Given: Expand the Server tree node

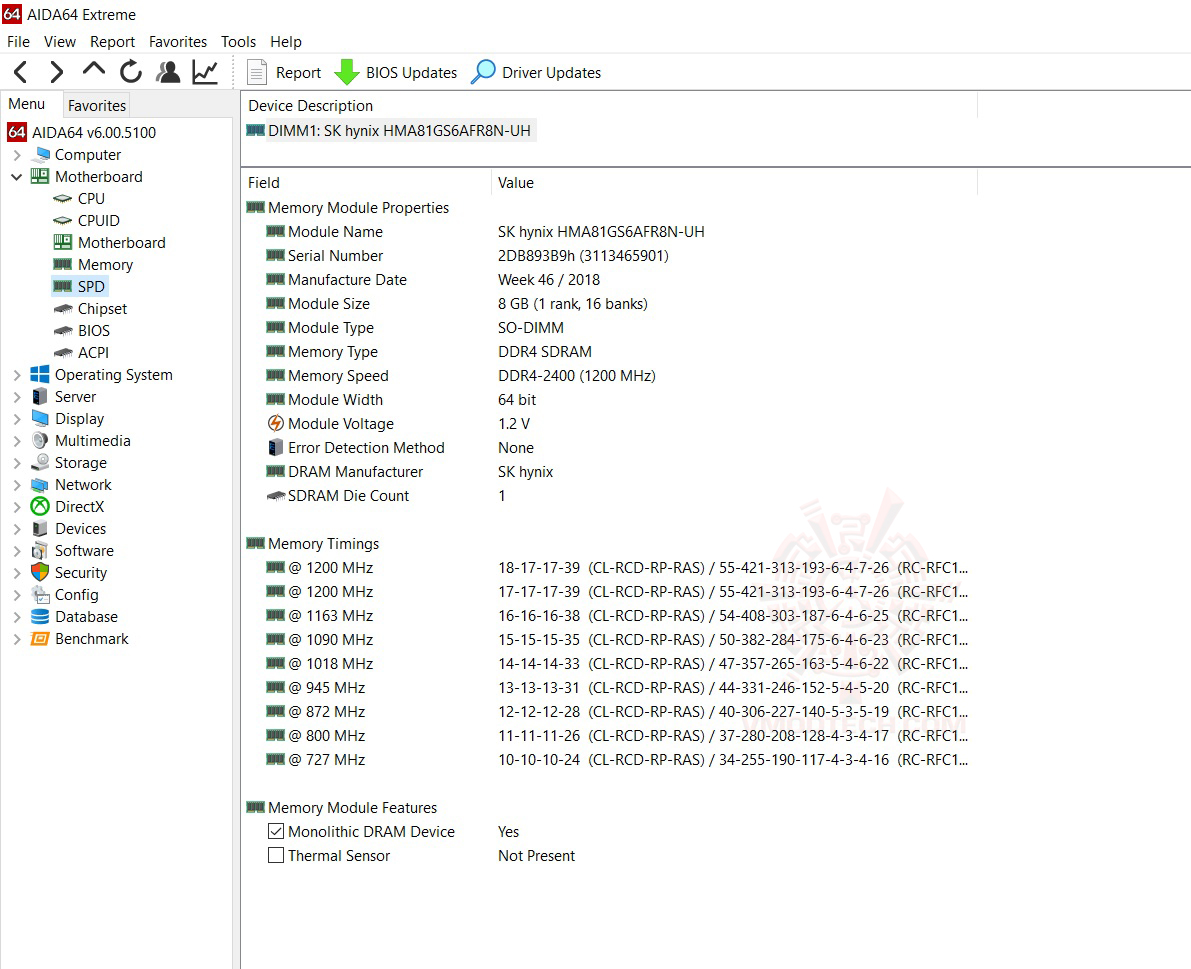Looking at the screenshot, I should tap(17, 397).
